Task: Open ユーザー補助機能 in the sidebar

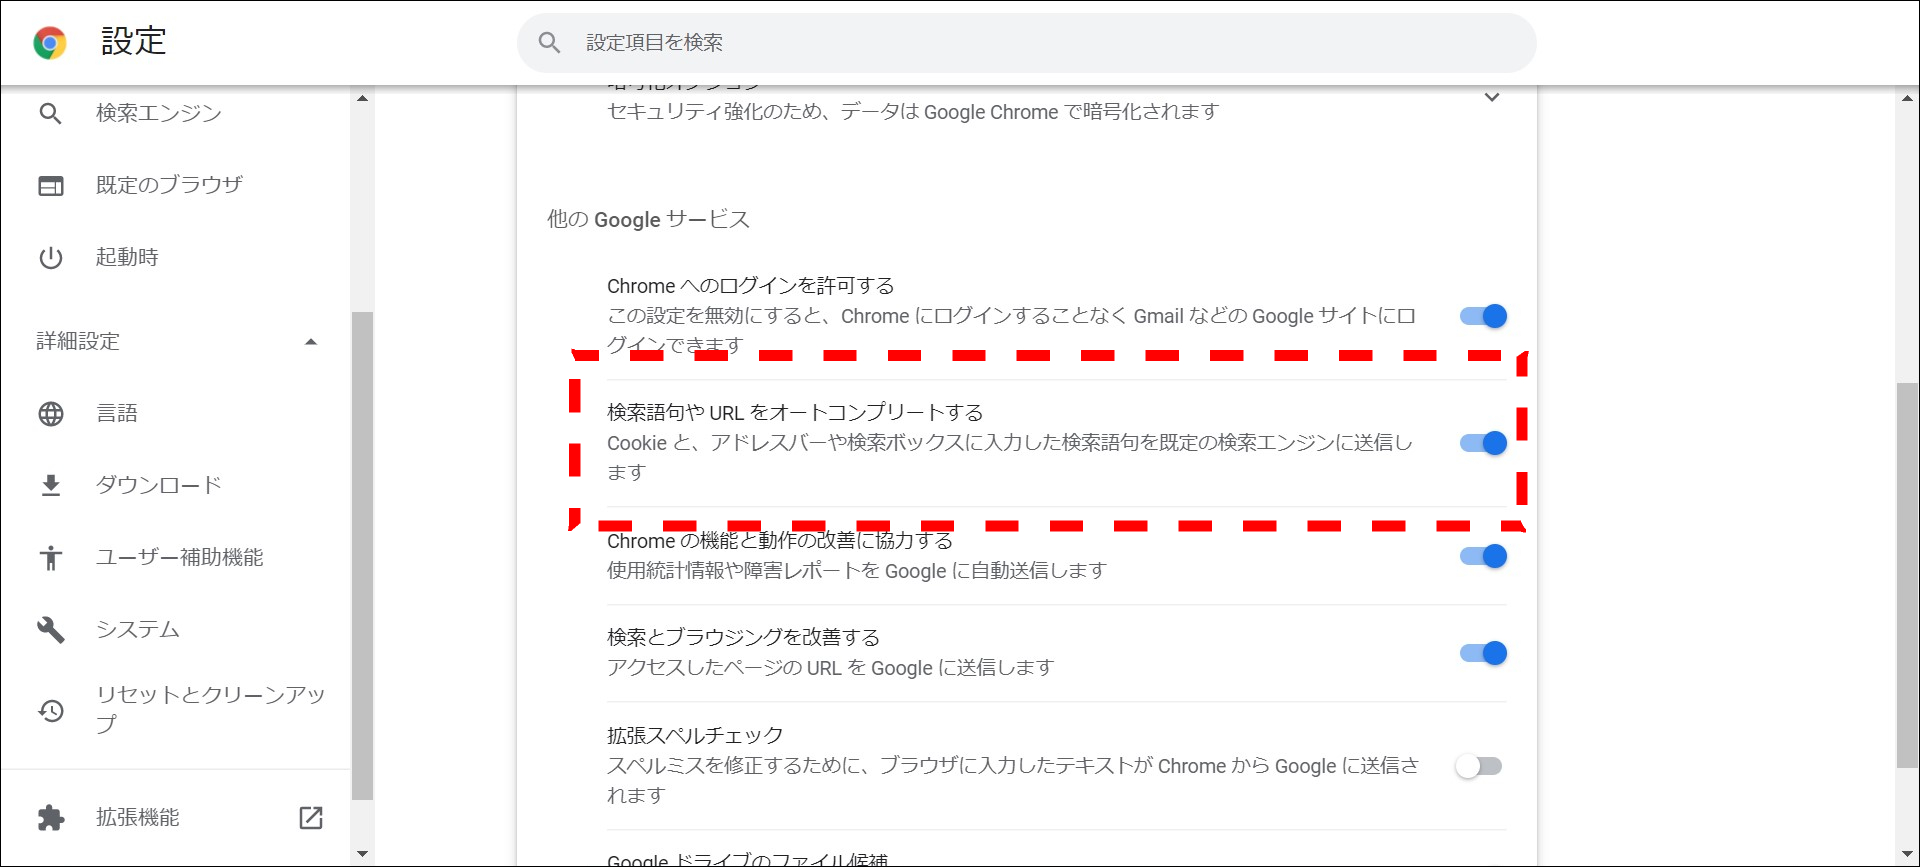Action: coord(179,557)
